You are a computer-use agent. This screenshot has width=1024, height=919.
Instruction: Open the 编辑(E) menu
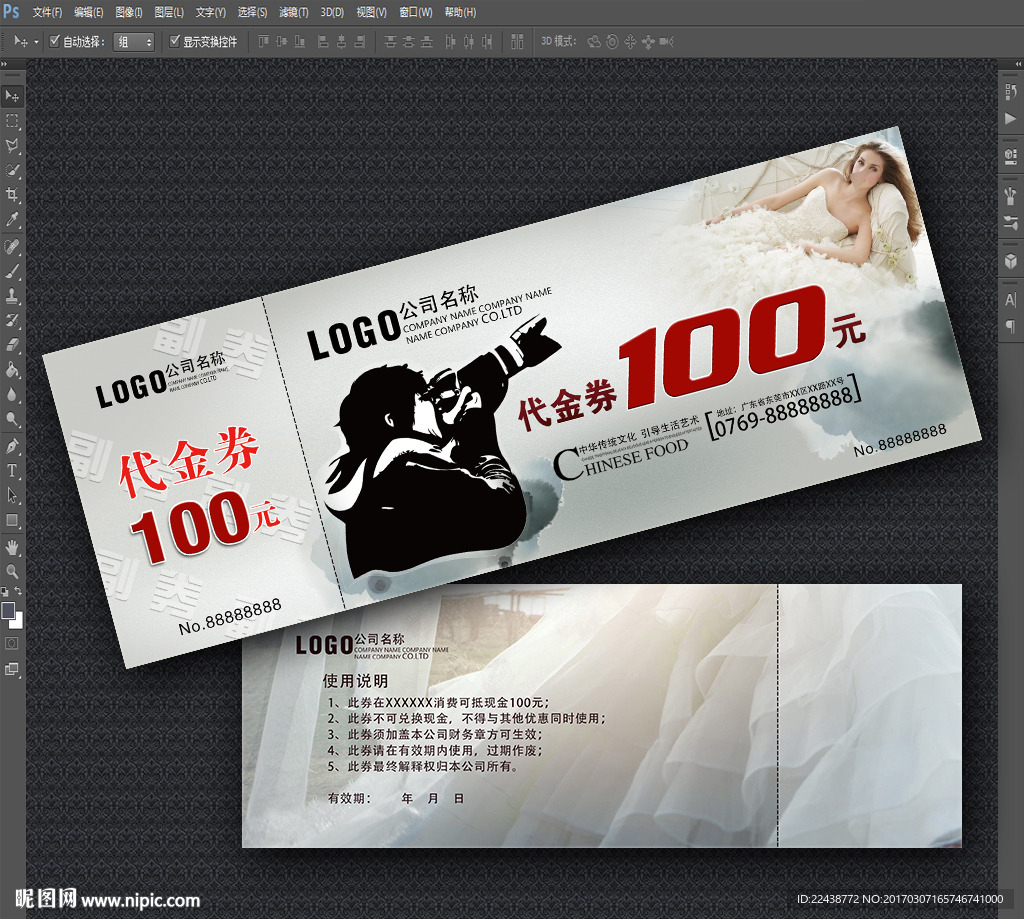click(x=88, y=12)
